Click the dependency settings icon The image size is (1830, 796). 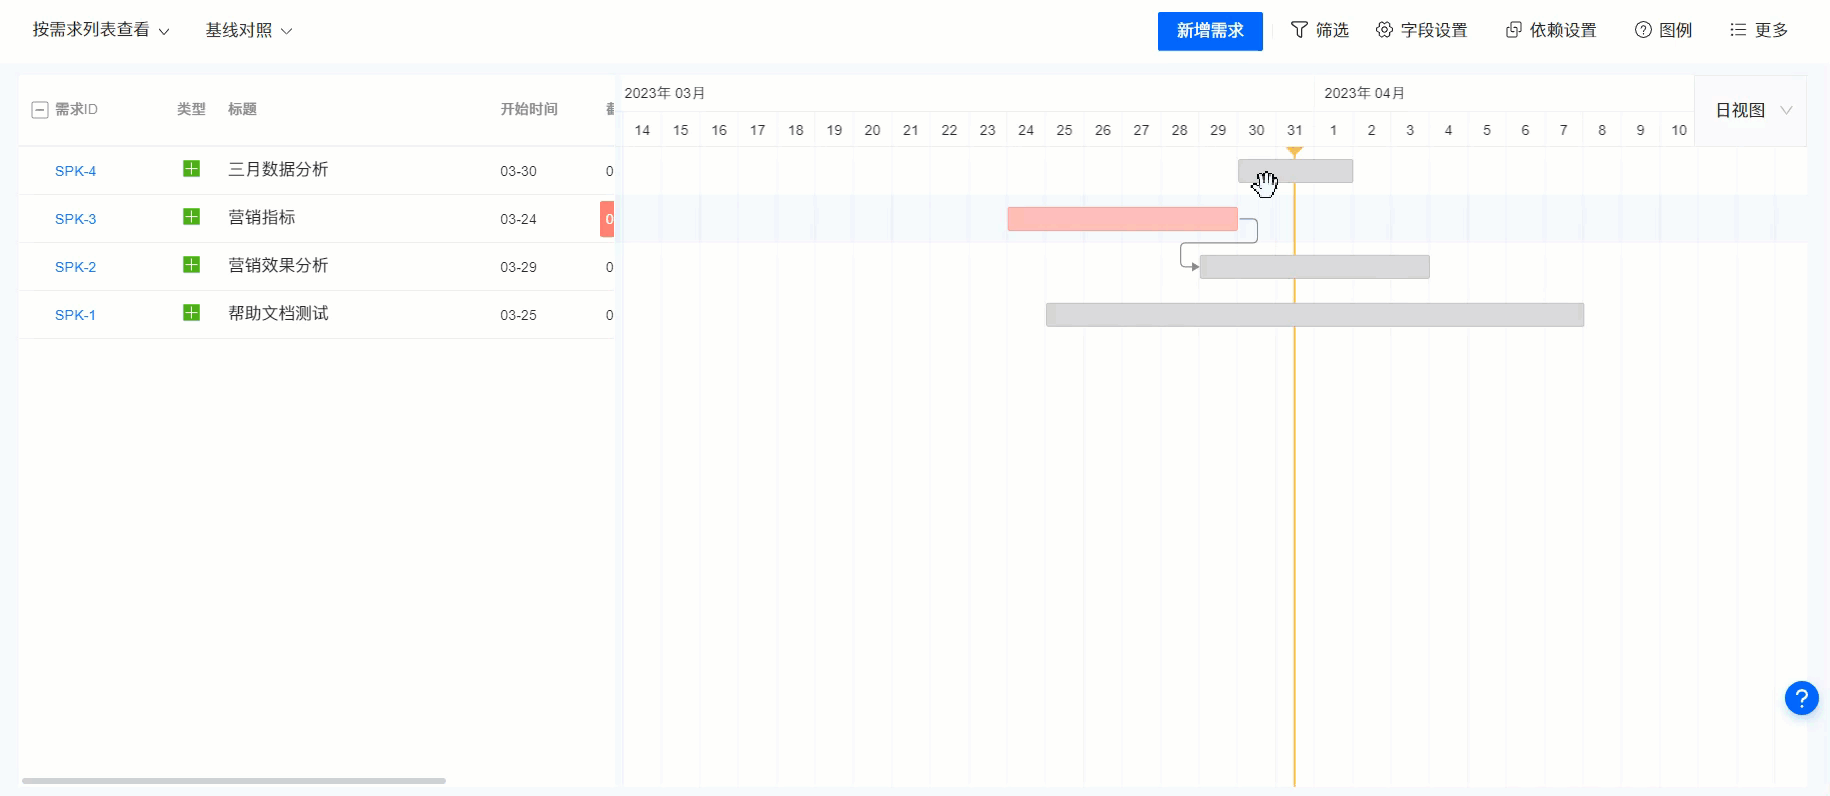1513,30
